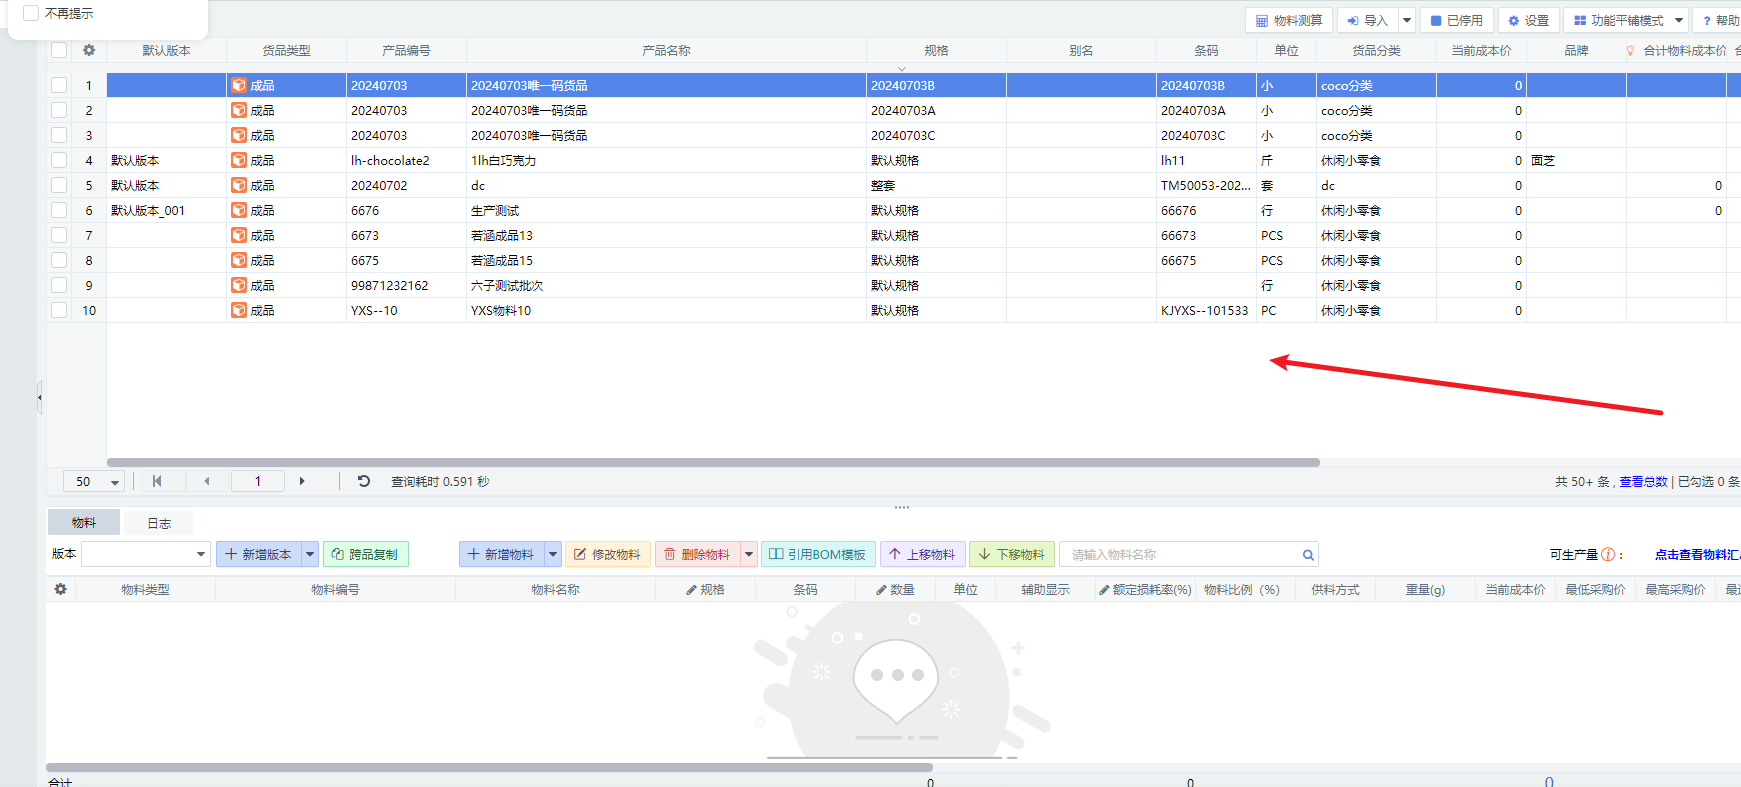Click 引用BOM模板 reference template button
Viewport: 1741px width, 787px height.
(818, 554)
